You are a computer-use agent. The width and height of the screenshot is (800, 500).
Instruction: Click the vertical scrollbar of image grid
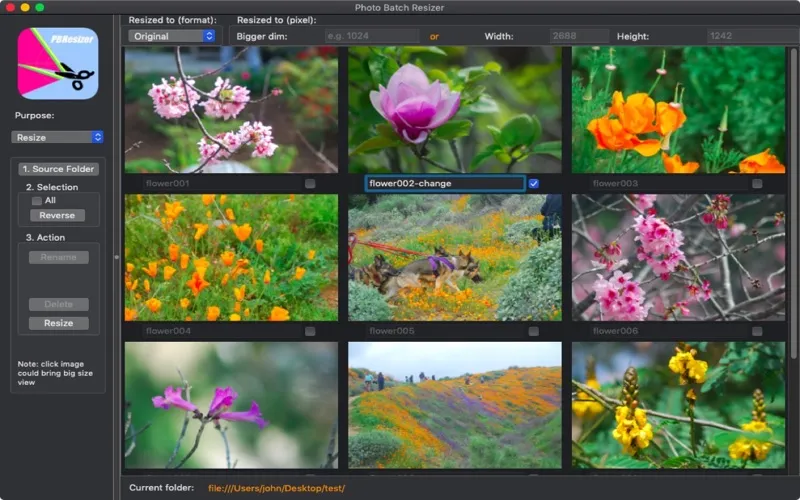pyautogui.click(x=793, y=200)
